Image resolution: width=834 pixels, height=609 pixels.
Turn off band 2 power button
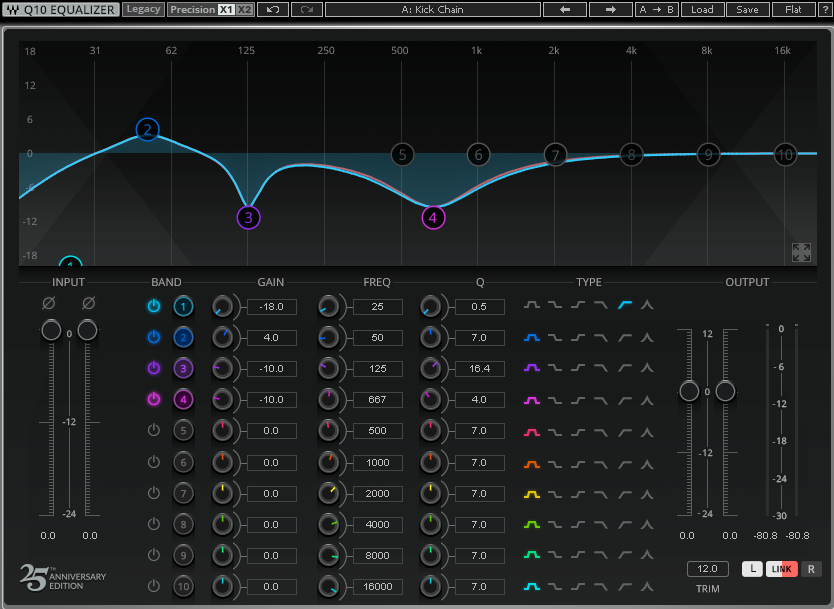tap(154, 337)
